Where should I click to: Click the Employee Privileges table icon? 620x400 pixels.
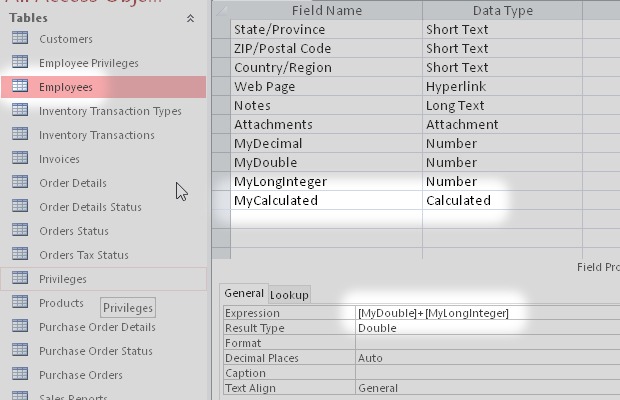[x=19, y=63]
